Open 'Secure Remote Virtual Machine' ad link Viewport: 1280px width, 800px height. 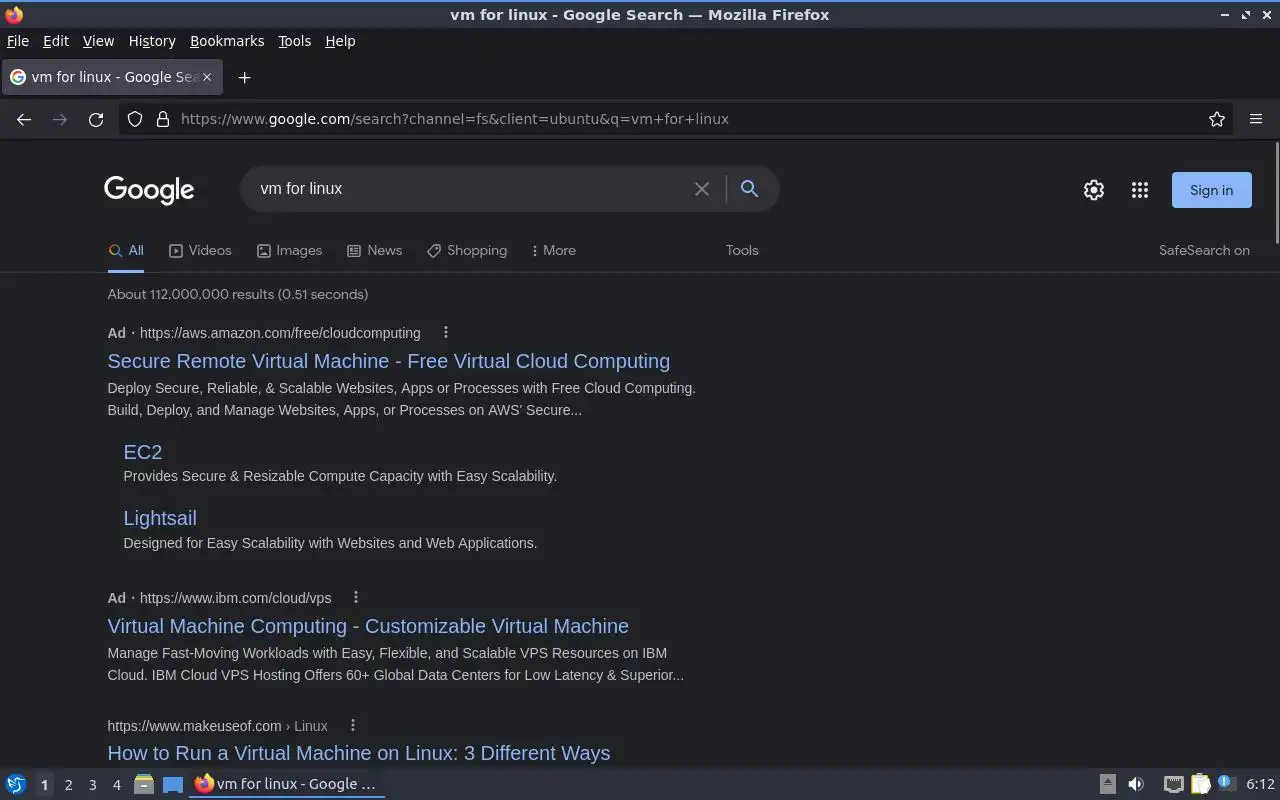point(389,361)
